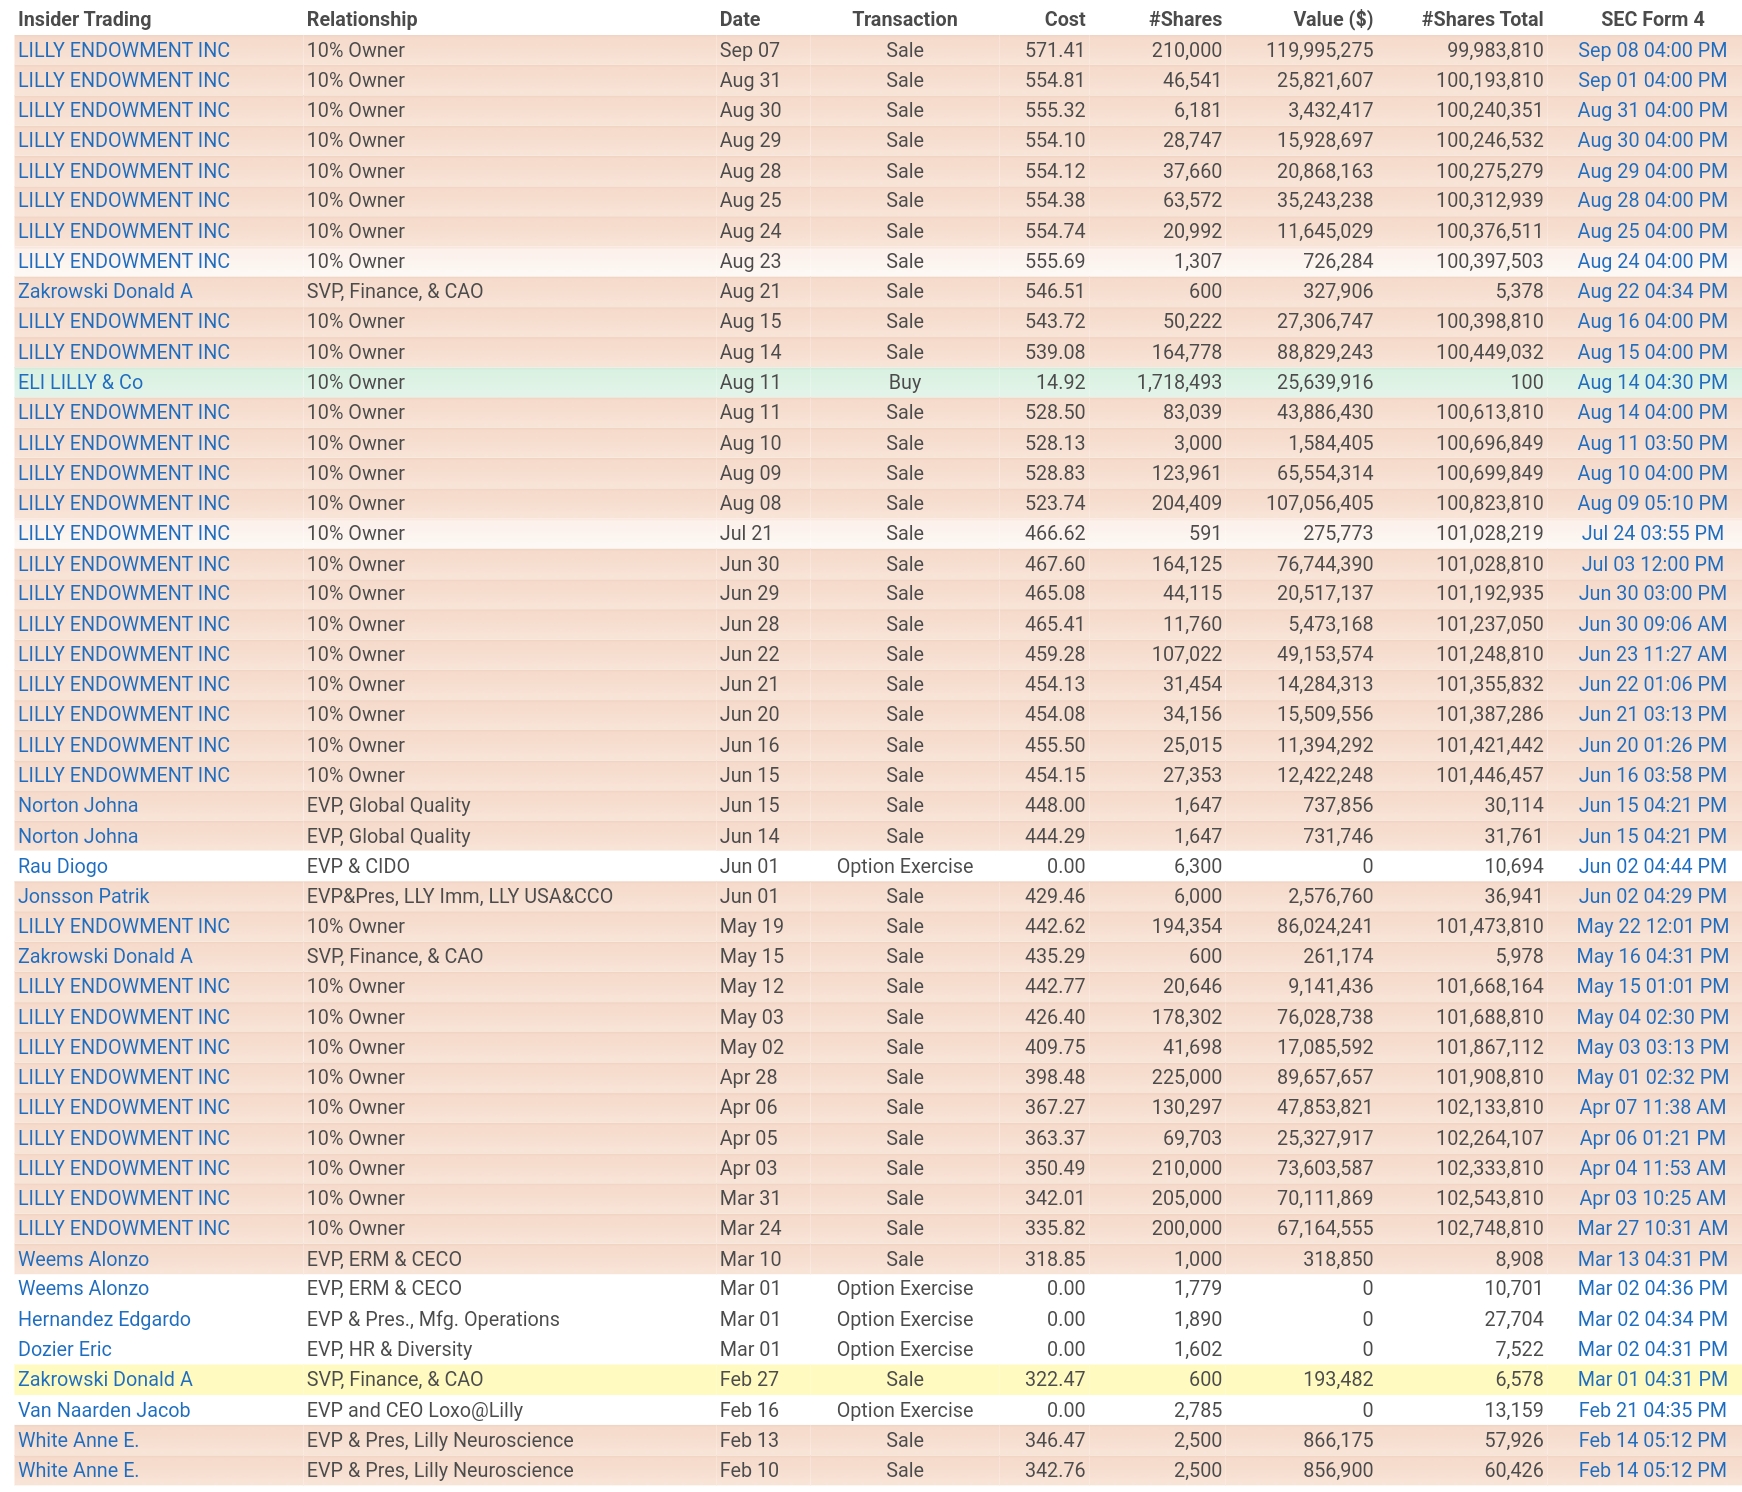
Task: Select Option Exercise in Van Naarden Jacob row
Action: tap(905, 1410)
